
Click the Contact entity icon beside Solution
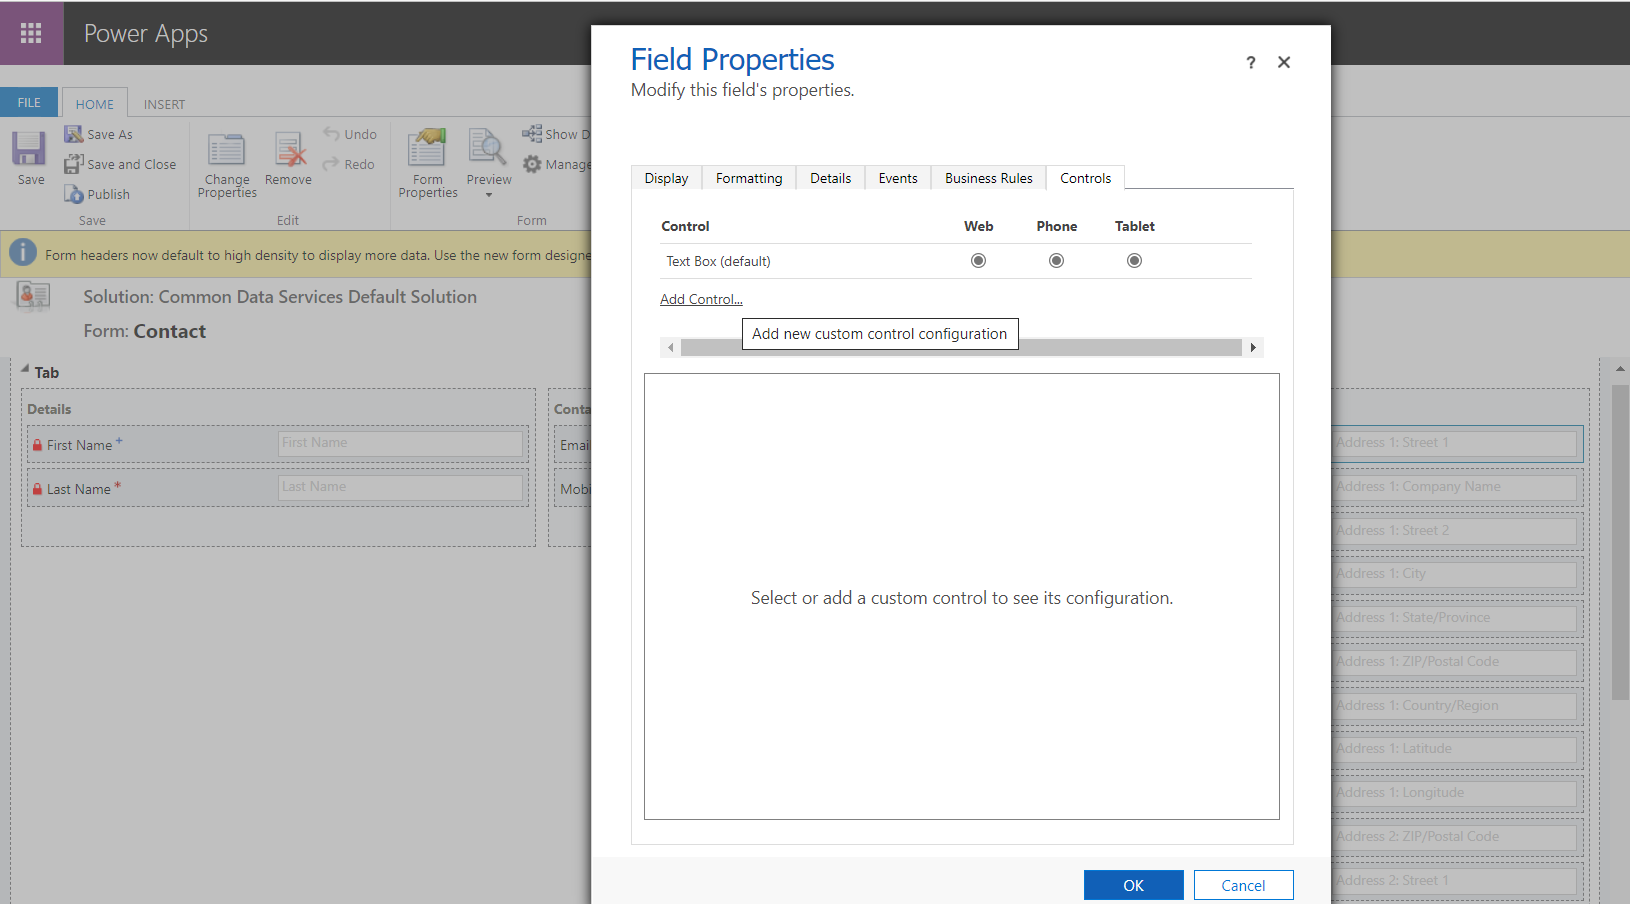(x=34, y=296)
